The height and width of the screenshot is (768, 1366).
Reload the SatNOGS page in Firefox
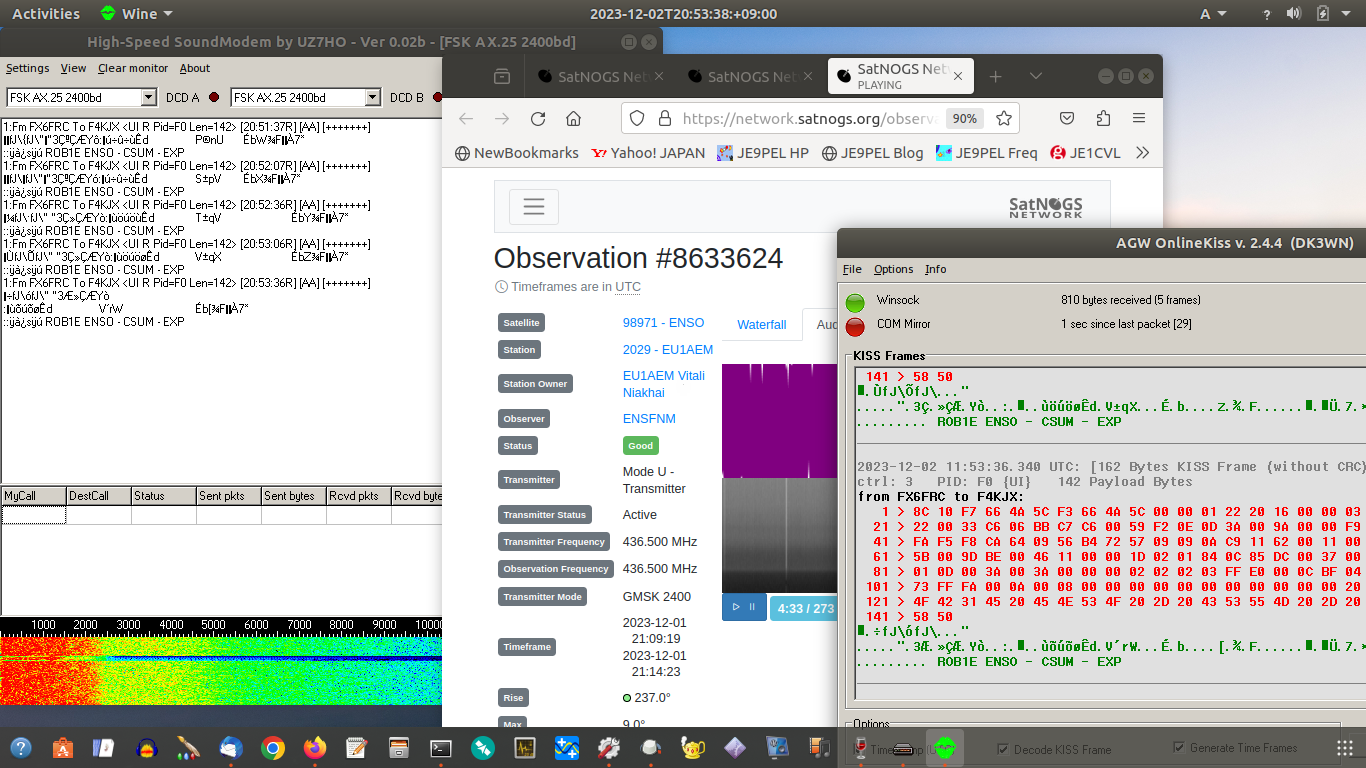538,118
